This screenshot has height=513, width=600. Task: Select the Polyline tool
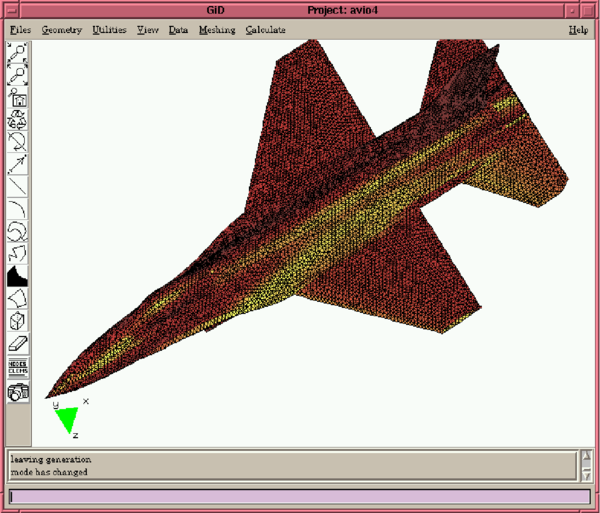[18, 254]
